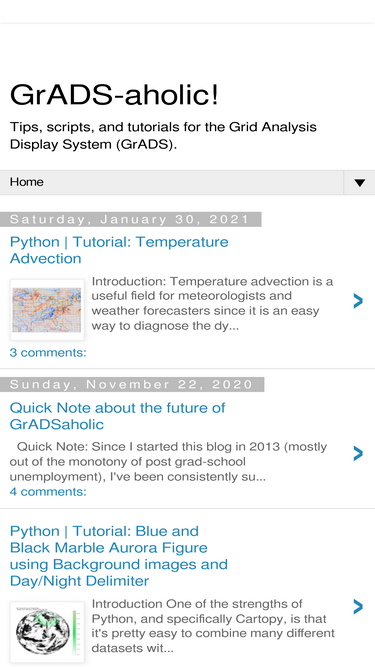Screen dimensions: 375x667
Task: Click the GrADS-aholic! blog title
Action: click(x=114, y=94)
